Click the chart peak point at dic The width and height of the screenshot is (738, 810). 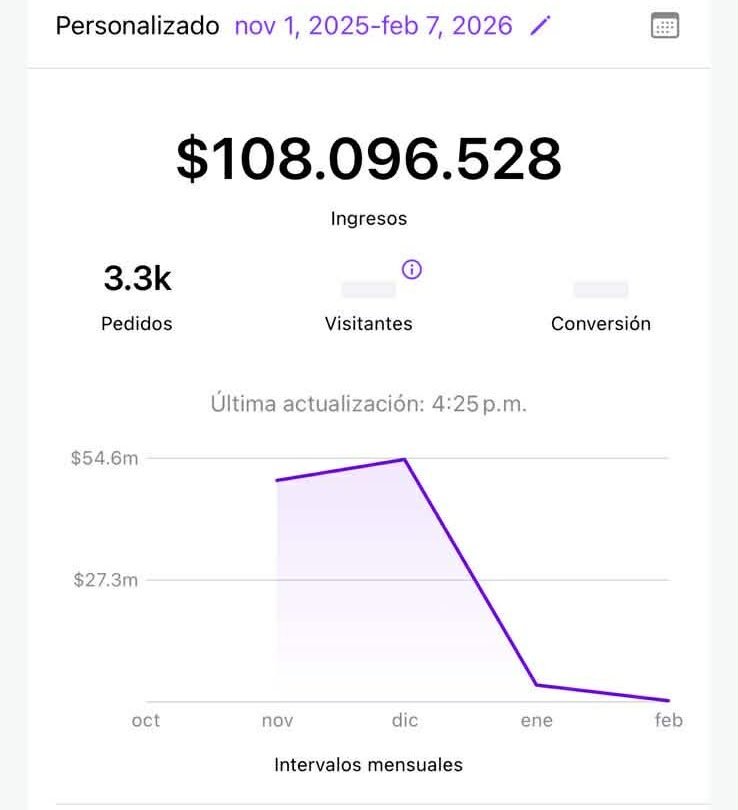pos(404,460)
